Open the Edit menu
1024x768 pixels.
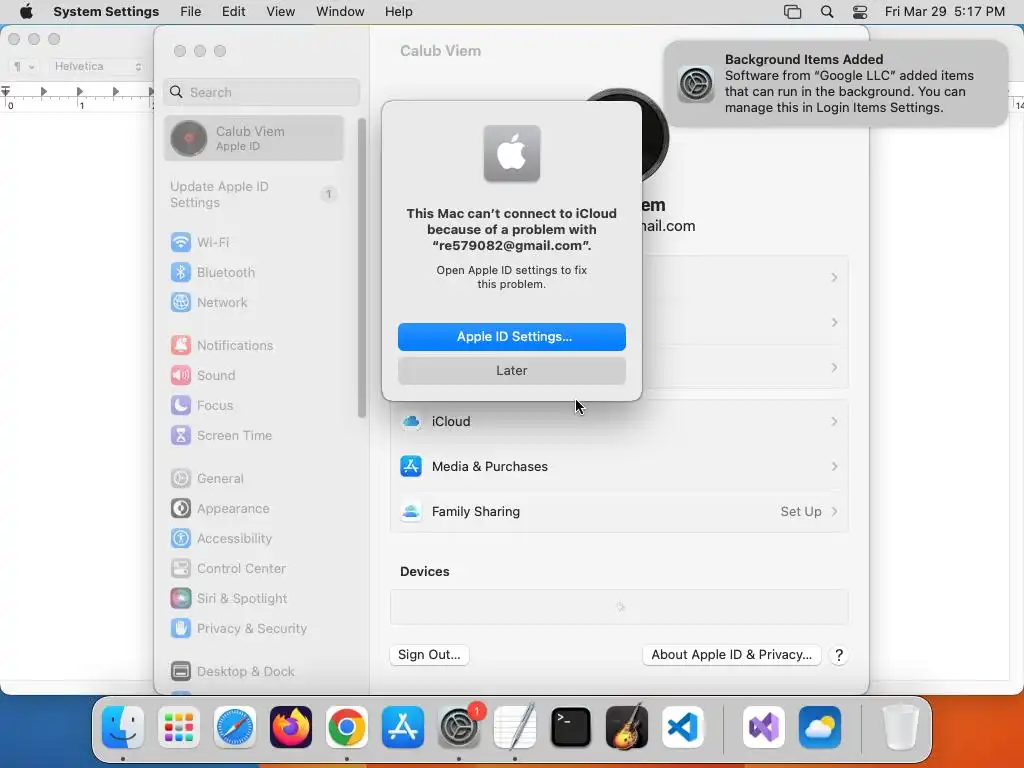pyautogui.click(x=233, y=12)
